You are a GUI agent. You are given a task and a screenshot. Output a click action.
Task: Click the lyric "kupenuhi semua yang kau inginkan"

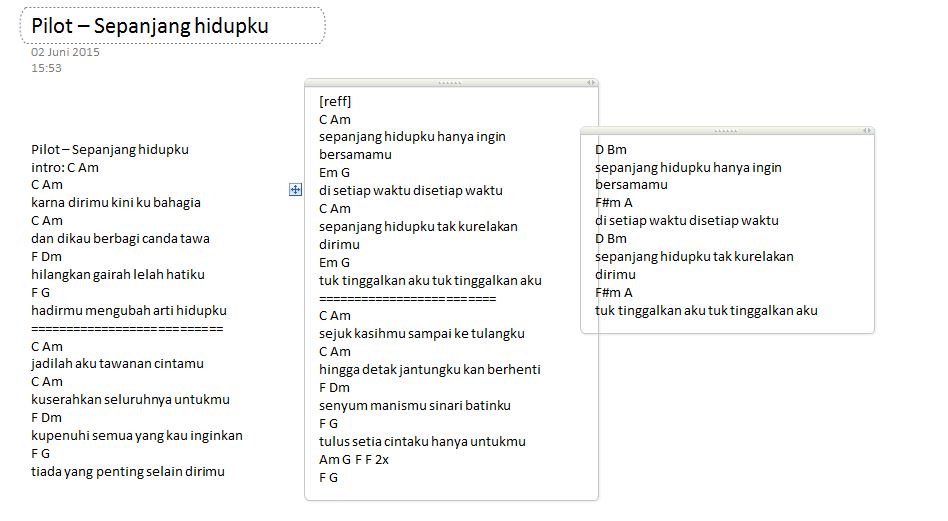[137, 436]
